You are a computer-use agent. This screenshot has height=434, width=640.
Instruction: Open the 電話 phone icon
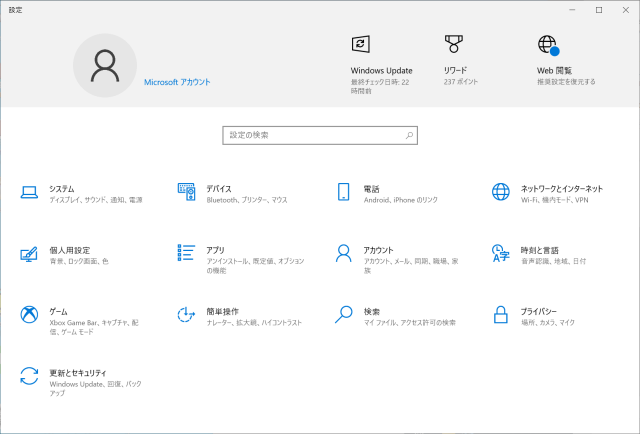pos(344,192)
